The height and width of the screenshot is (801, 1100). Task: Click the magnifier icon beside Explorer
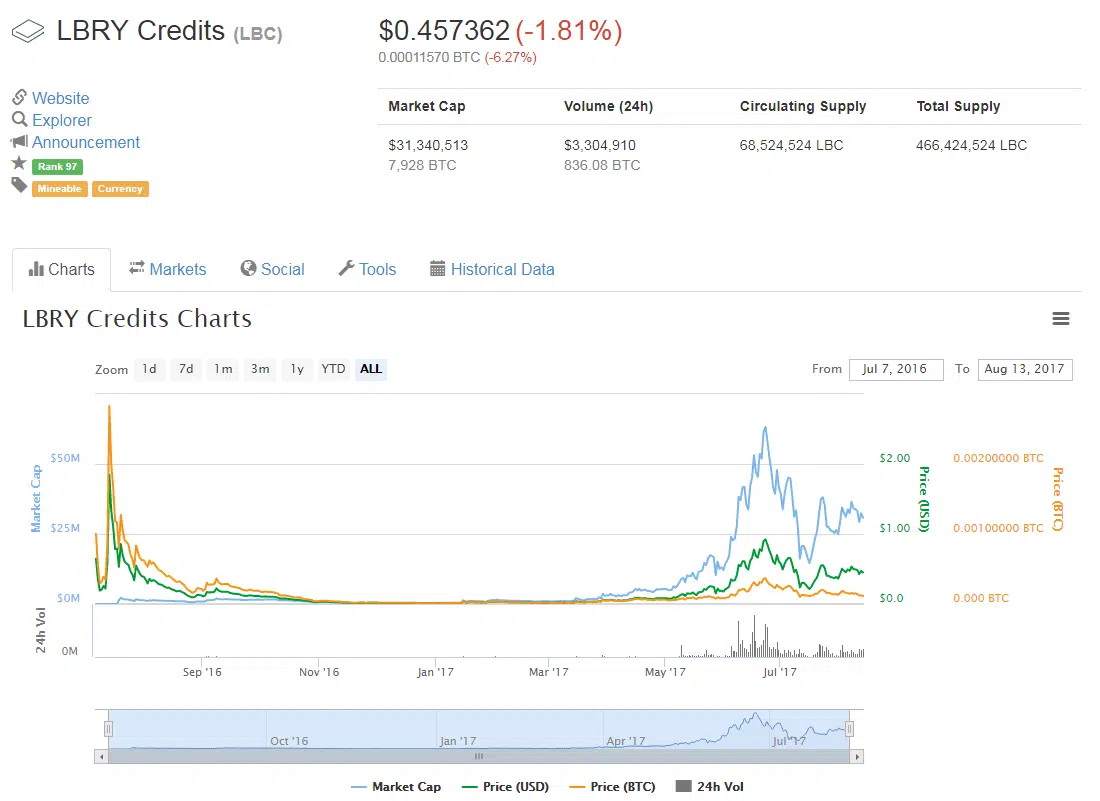tap(20, 119)
